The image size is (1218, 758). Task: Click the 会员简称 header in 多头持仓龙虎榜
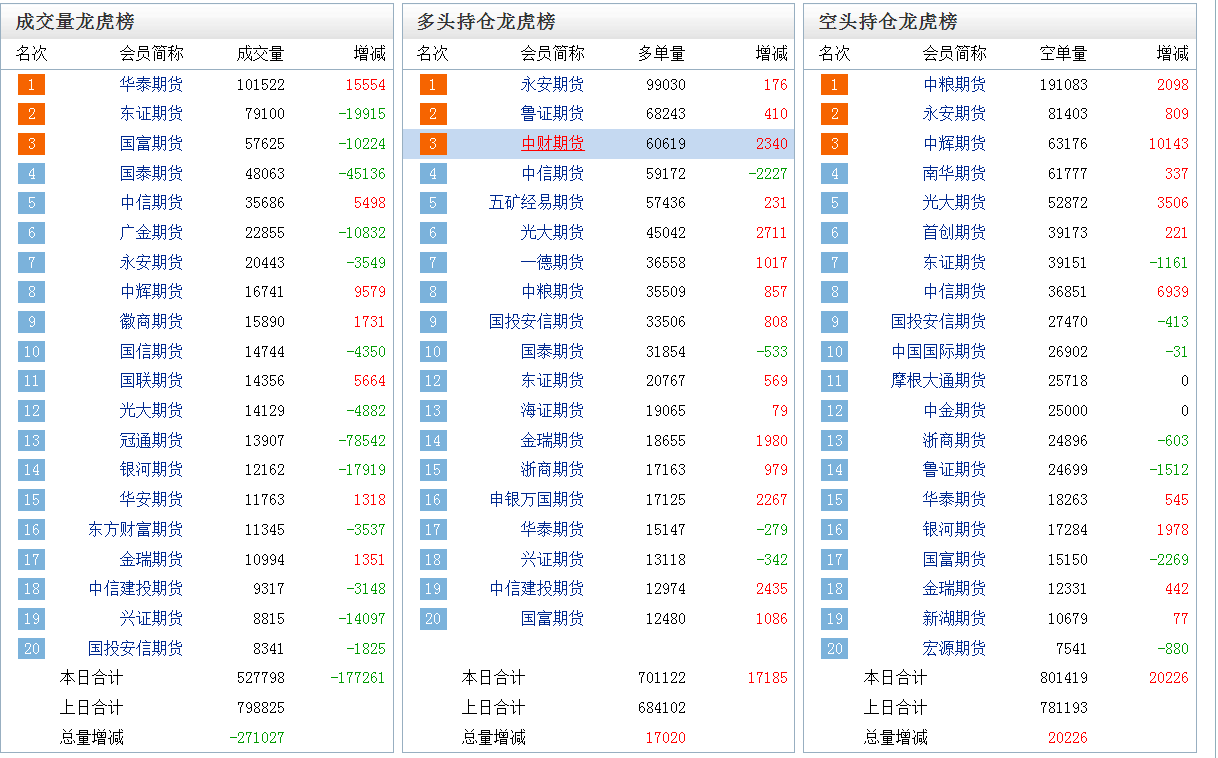tap(552, 54)
